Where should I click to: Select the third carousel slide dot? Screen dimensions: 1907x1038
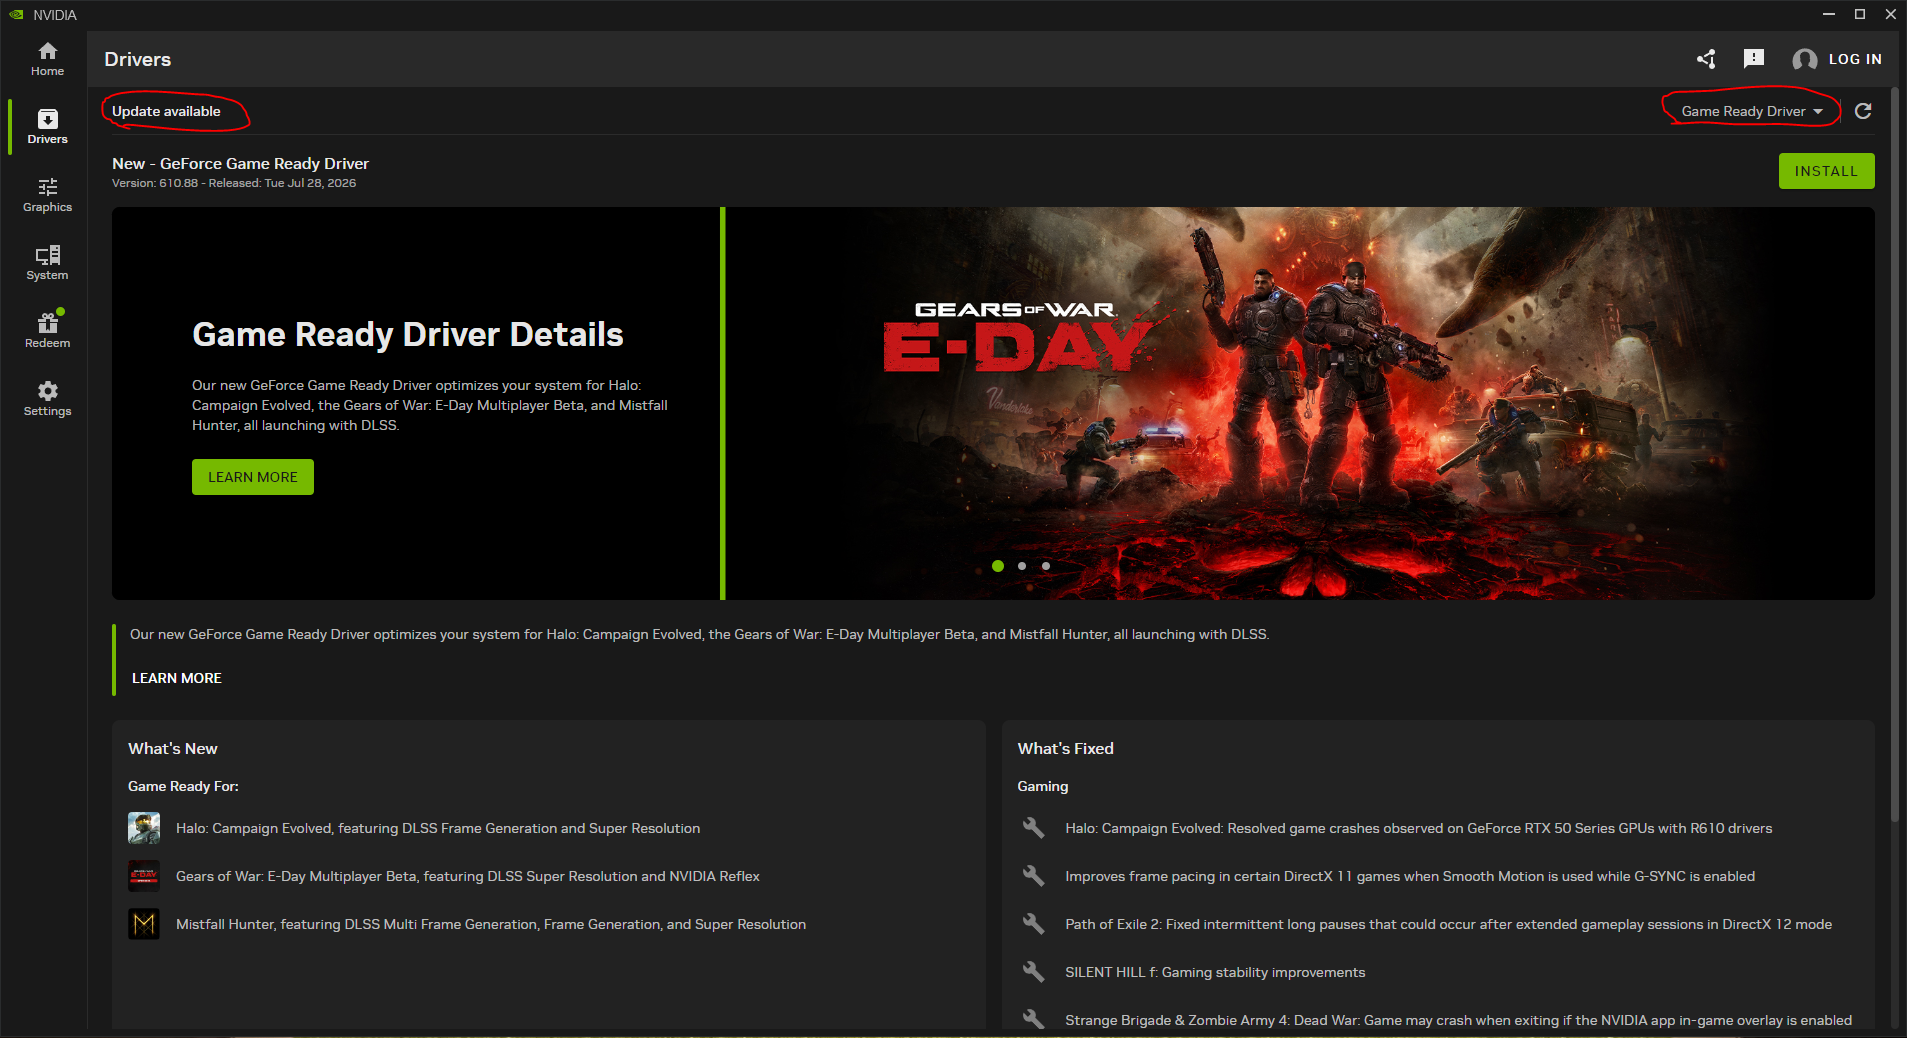click(x=1046, y=566)
